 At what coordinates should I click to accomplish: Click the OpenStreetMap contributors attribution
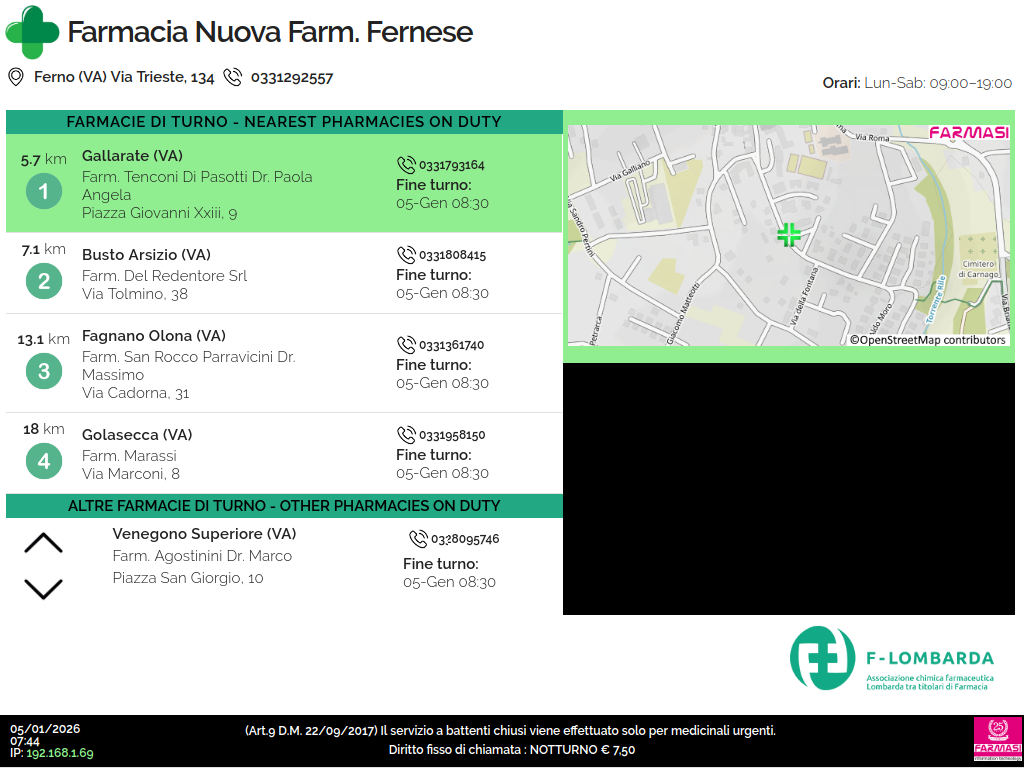927,340
